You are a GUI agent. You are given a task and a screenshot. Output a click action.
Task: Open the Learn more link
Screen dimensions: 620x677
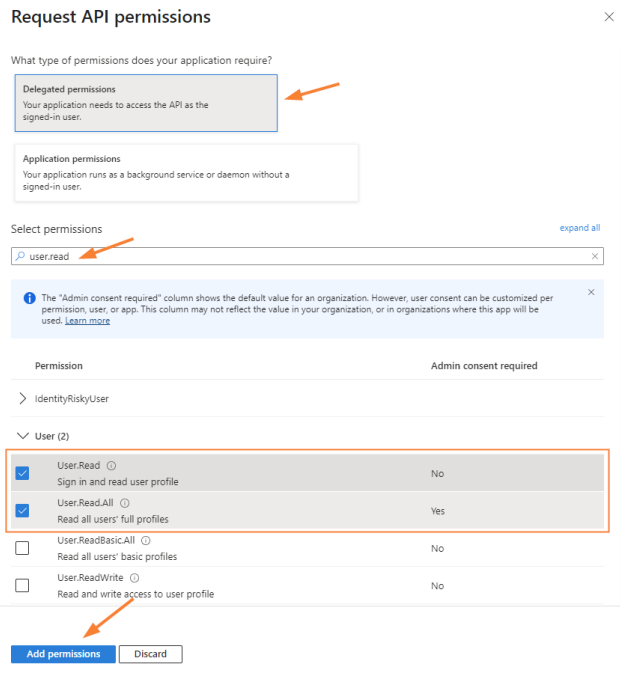(x=87, y=321)
